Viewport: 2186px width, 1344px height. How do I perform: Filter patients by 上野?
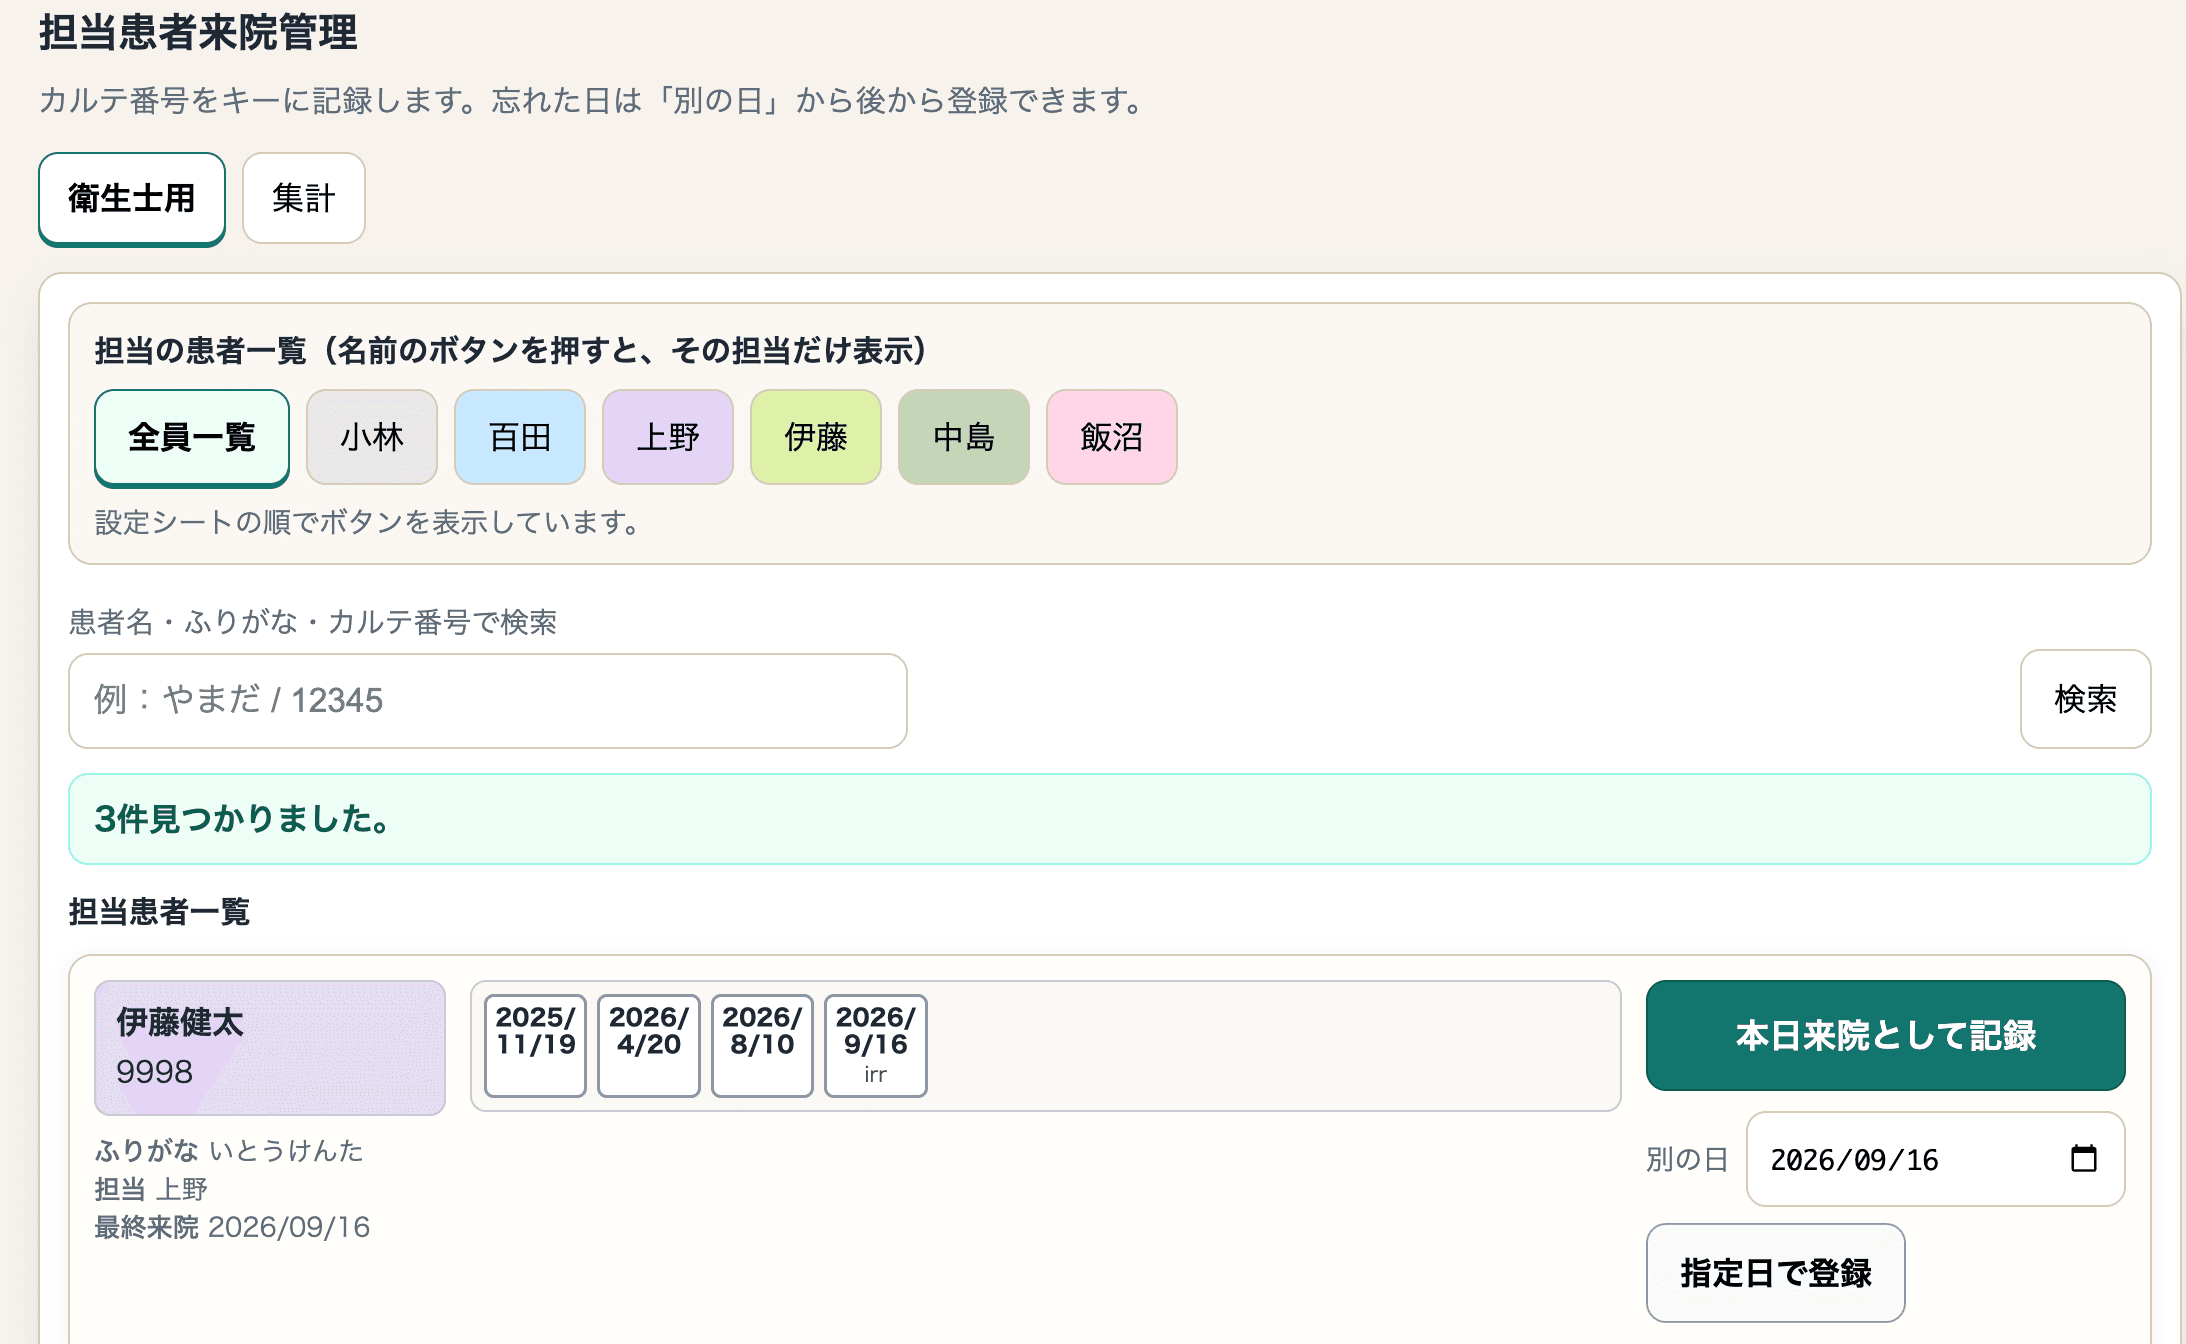[668, 437]
